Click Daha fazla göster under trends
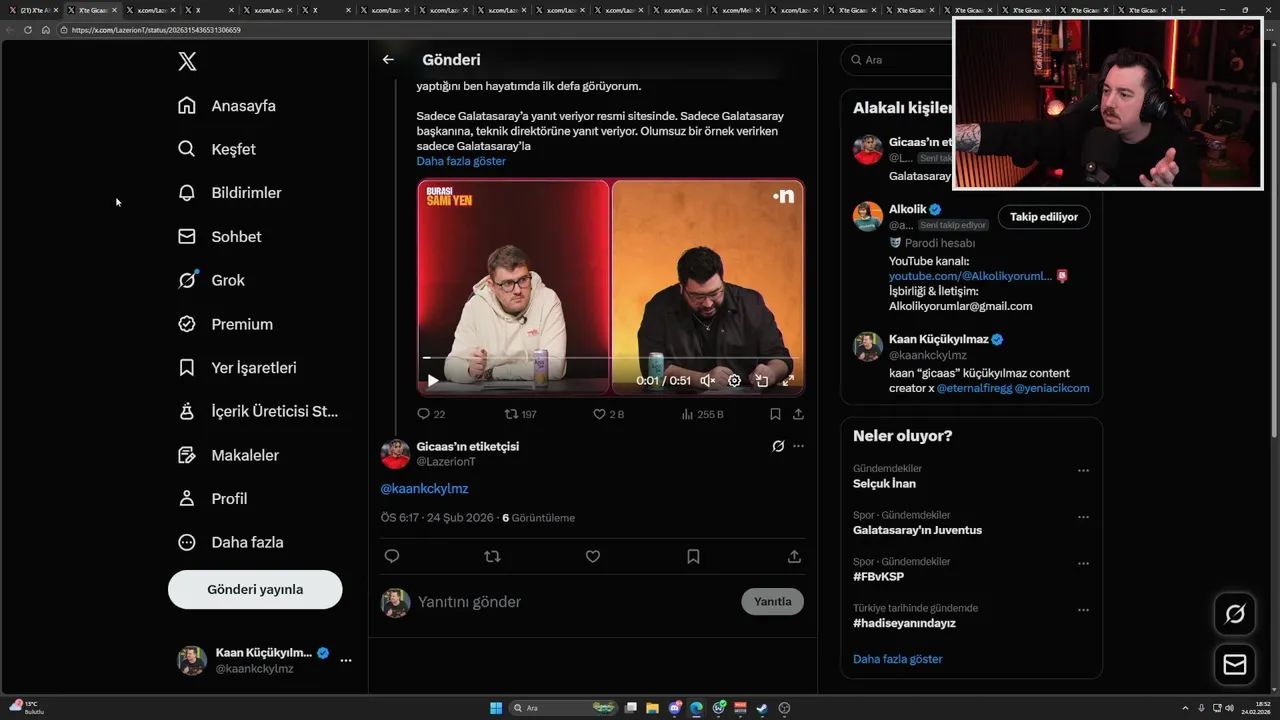1280x720 pixels. point(898,659)
